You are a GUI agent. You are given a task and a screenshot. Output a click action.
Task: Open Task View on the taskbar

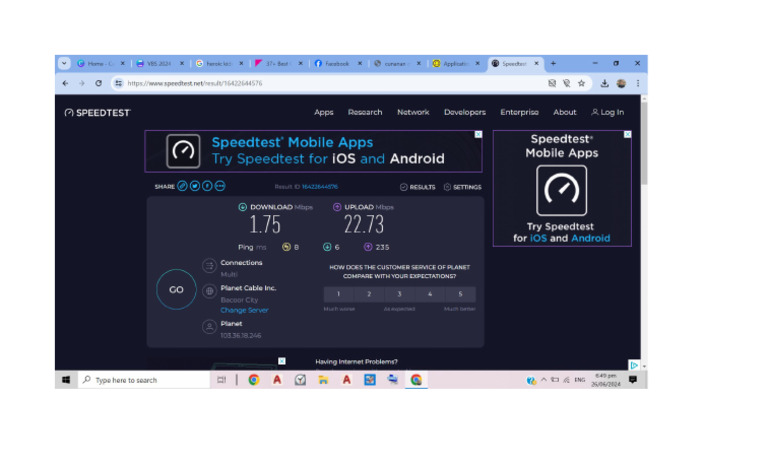pos(221,380)
